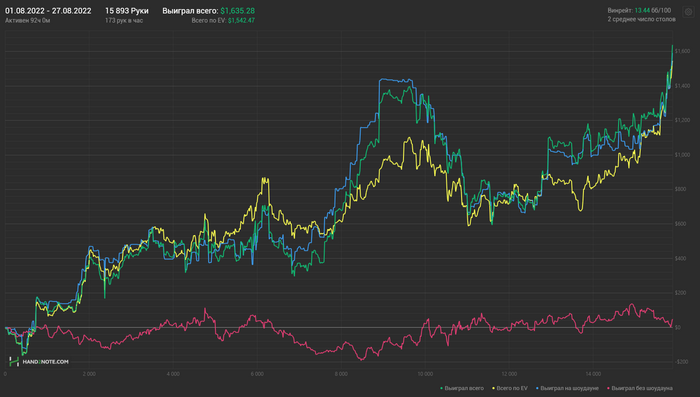The image size is (700, 397).
Task: Click the $1,600 y-axis label
Action: click(682, 51)
